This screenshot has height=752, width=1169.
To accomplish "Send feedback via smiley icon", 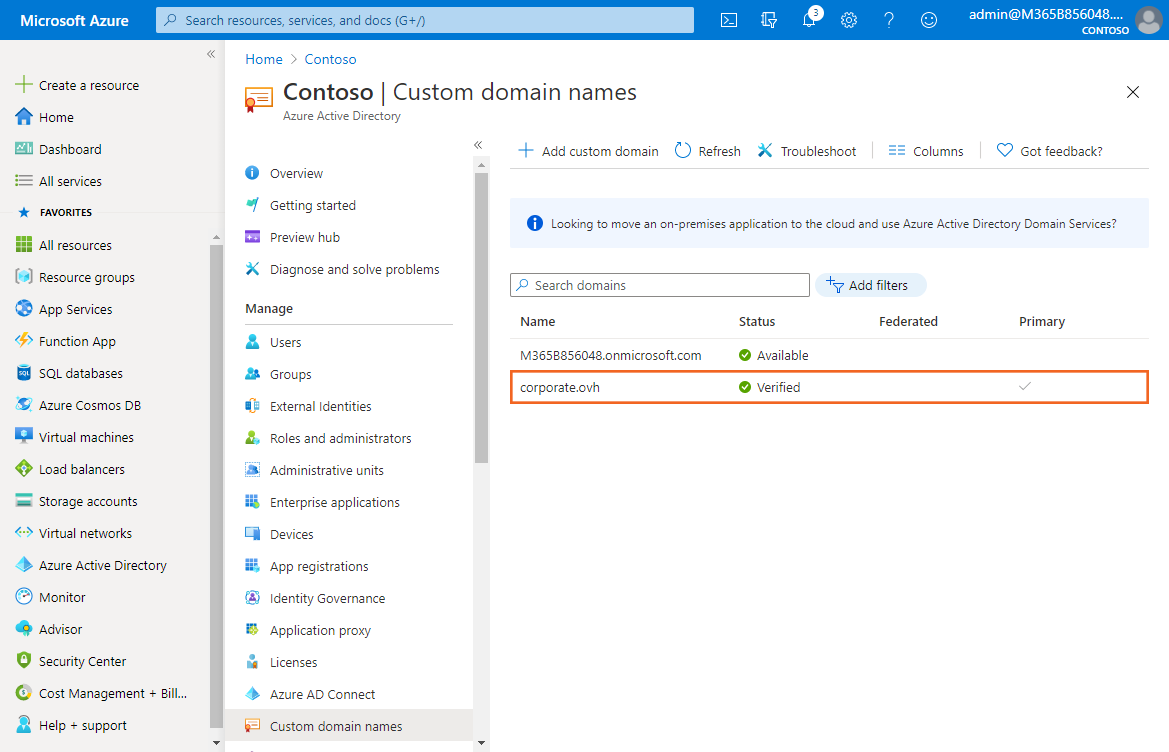I will pyautogui.click(x=929, y=20).
